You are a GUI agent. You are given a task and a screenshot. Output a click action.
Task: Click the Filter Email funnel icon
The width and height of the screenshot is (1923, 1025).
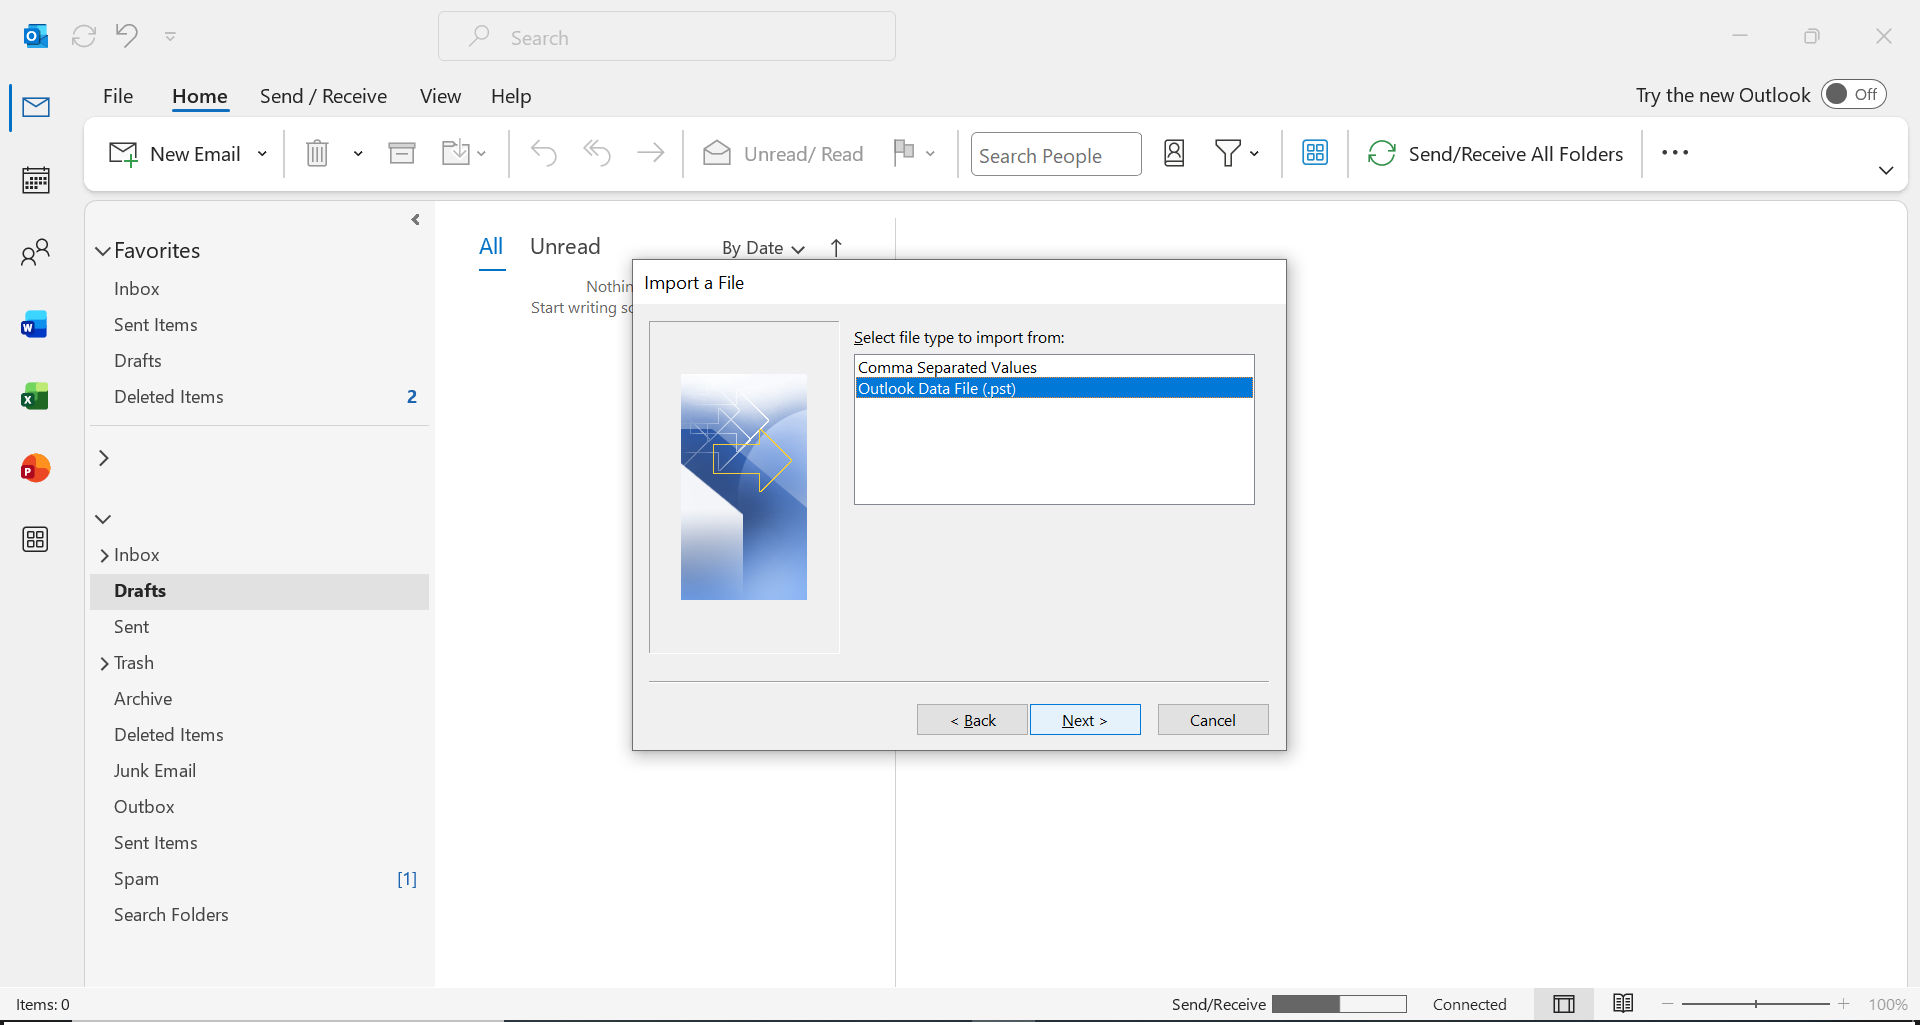coord(1228,153)
